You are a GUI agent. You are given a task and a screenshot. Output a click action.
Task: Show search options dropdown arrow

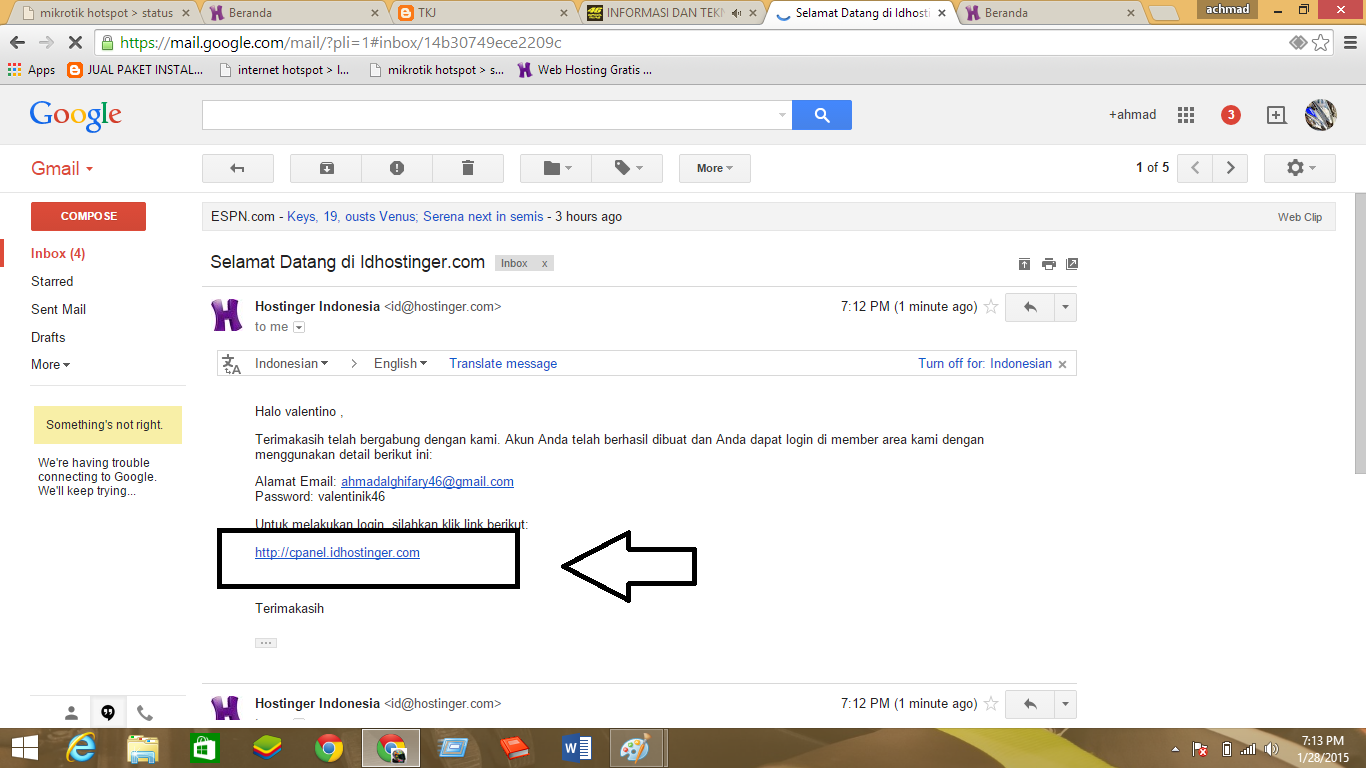[782, 116]
